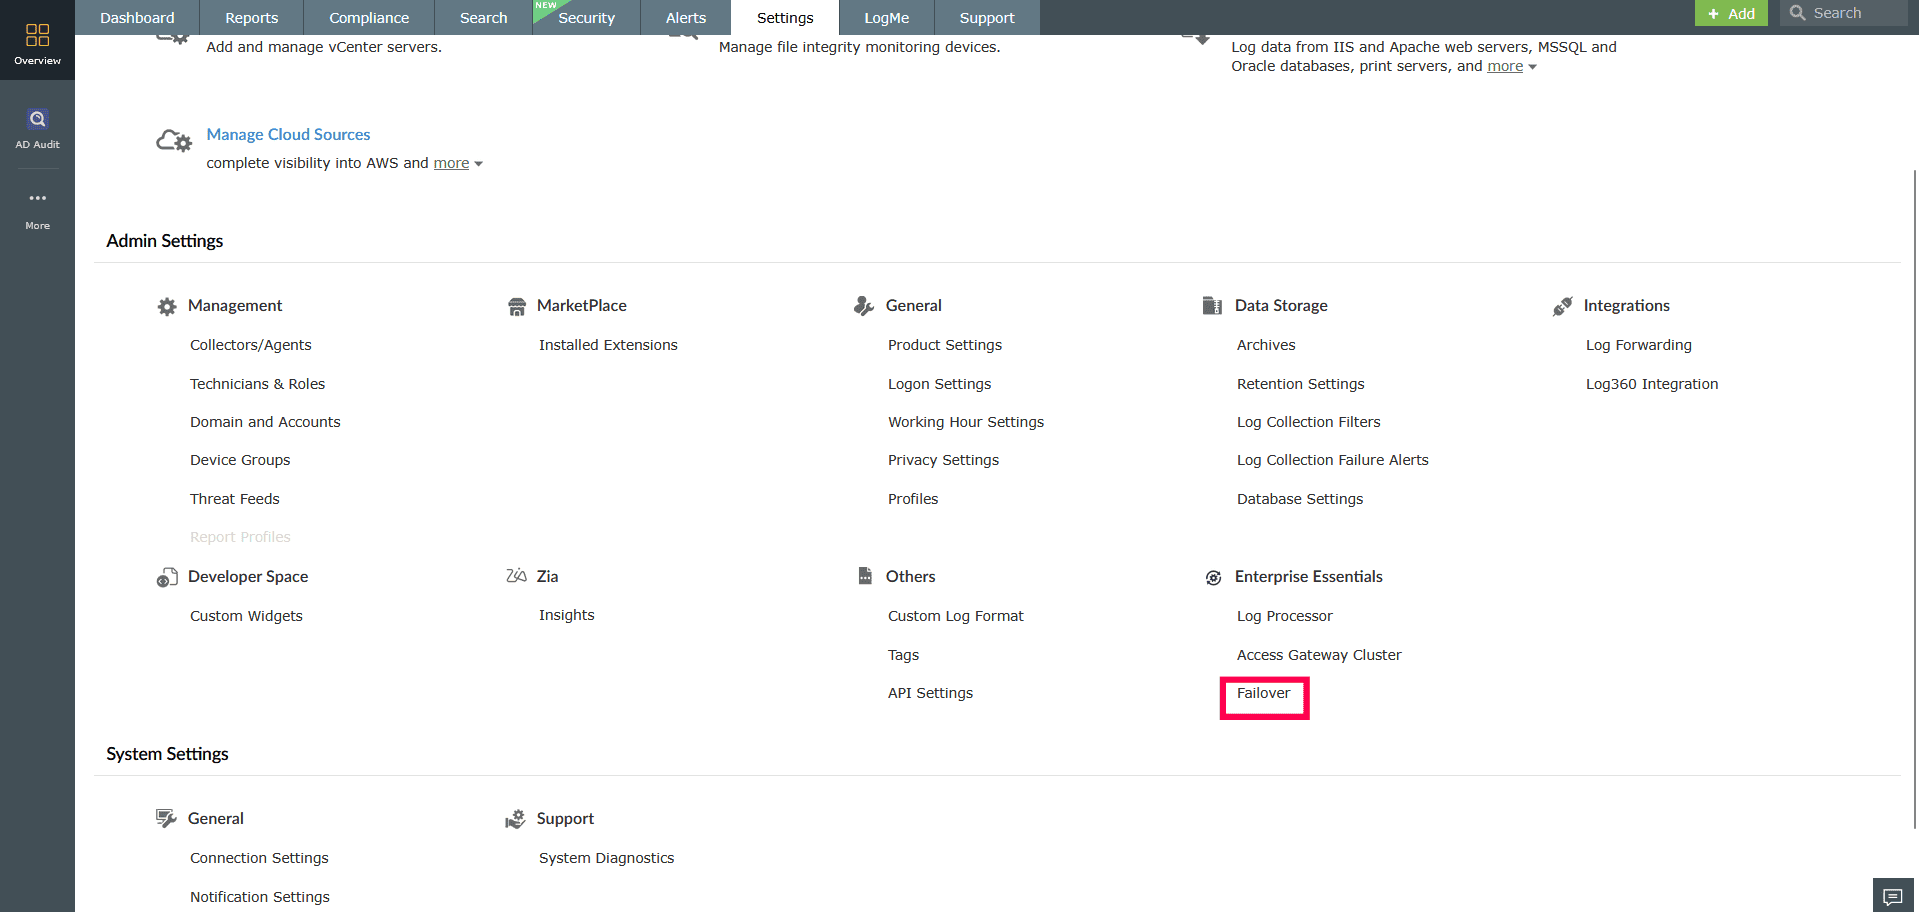Expand the 'more' dropdown under Cloud Sources
Screen dimensions: 1919x912
458,163
